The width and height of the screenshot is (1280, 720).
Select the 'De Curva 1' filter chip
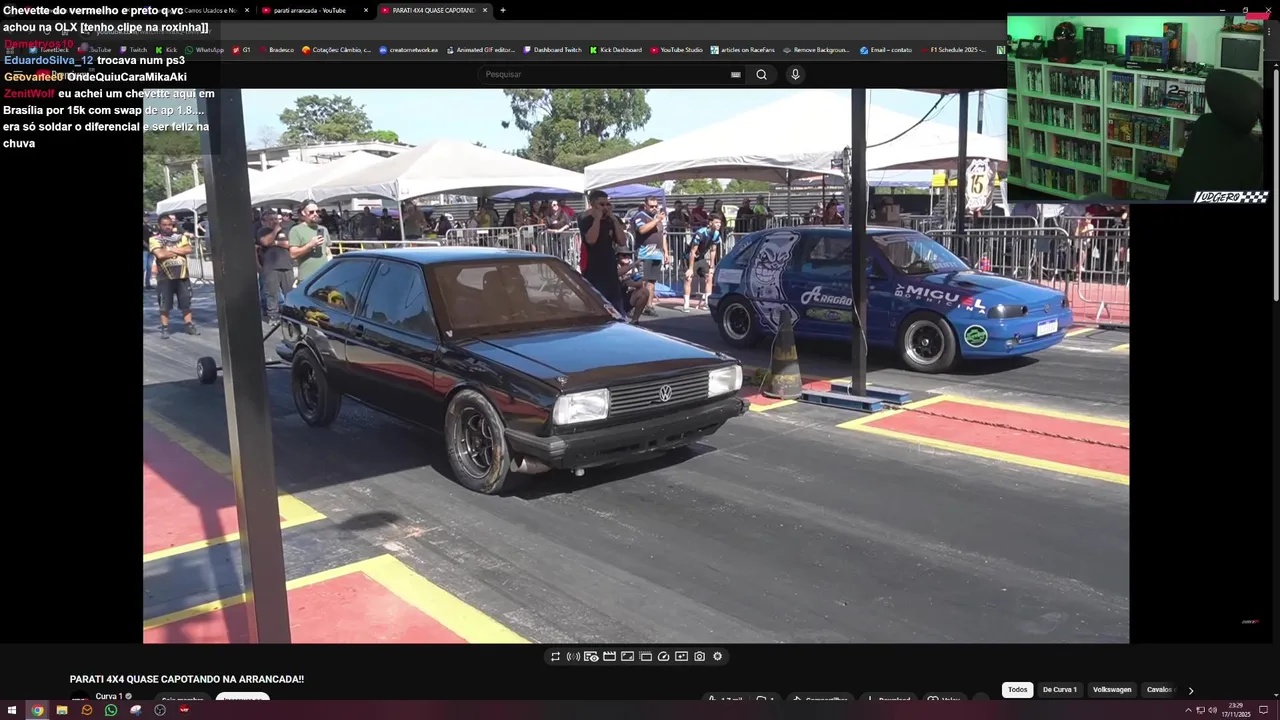click(1060, 690)
